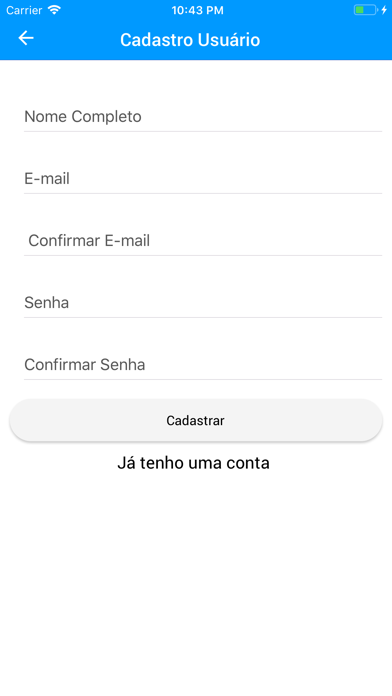Tap the charging bolt icon
The height and width of the screenshot is (696, 392).
tap(384, 10)
